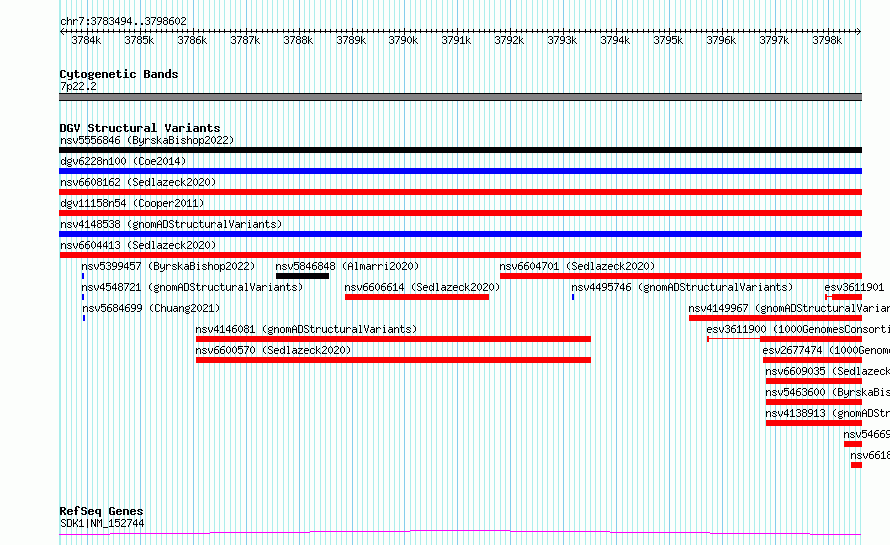Viewport: 890px width, 545px height.
Task: Click the DGV Structural Variants track title
Action: point(140,128)
